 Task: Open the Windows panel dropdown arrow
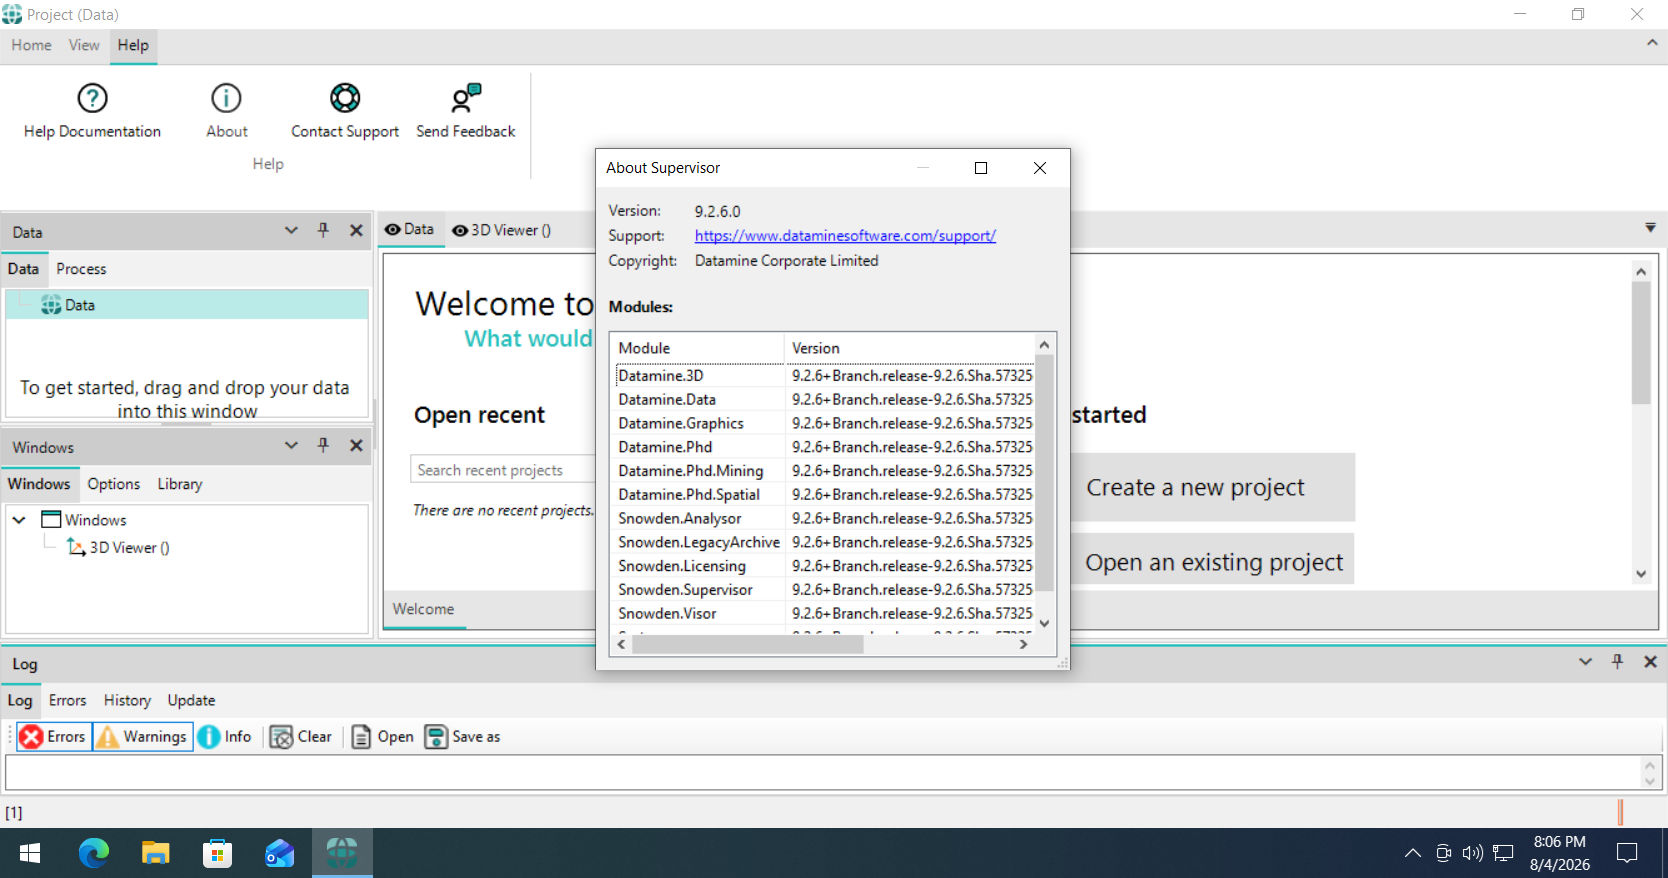click(291, 445)
